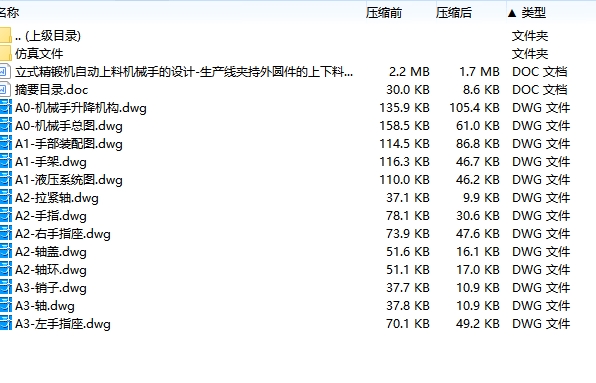Screen dimensions: 596x383
Task: Click the DWG icon beside A1-液压系统图.dwg
Action: pyautogui.click(x=6, y=179)
